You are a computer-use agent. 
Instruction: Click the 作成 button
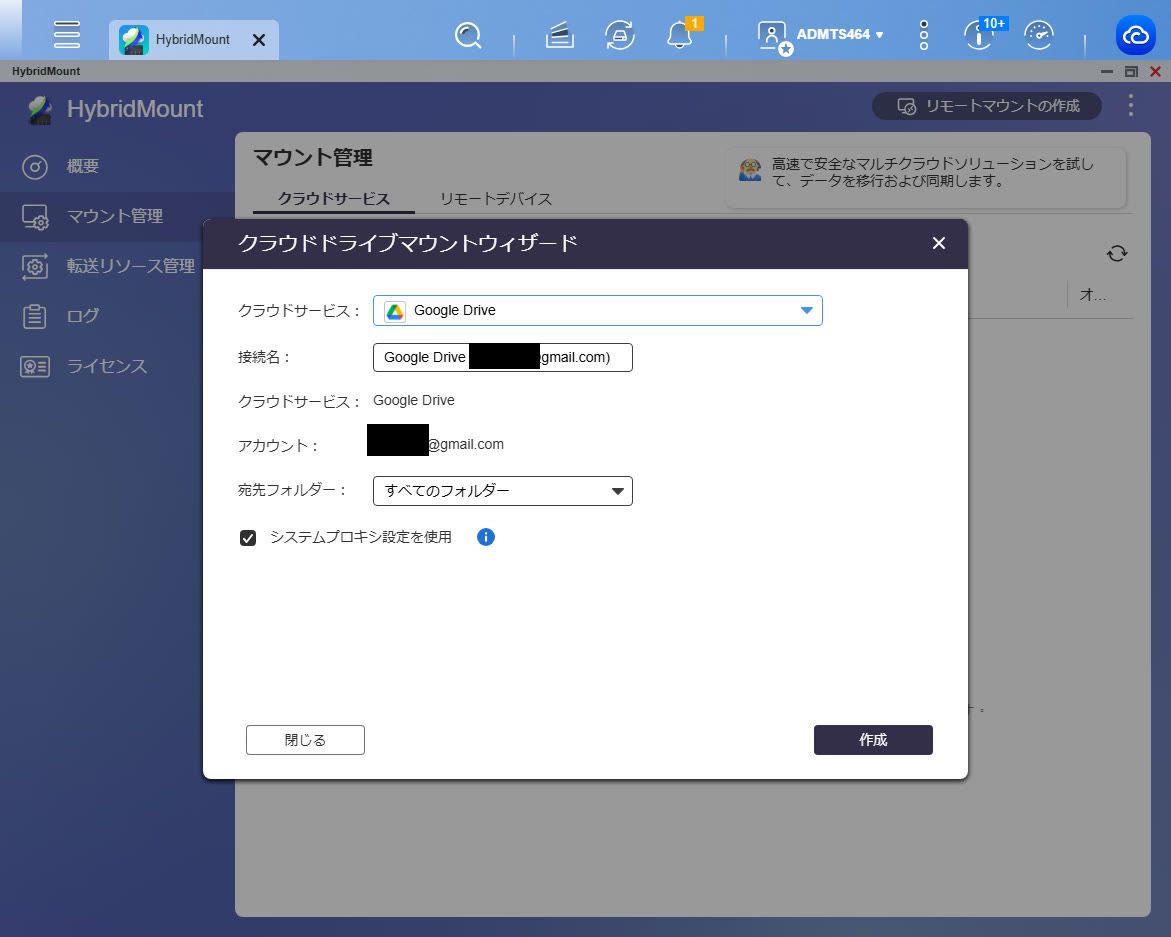tap(873, 740)
